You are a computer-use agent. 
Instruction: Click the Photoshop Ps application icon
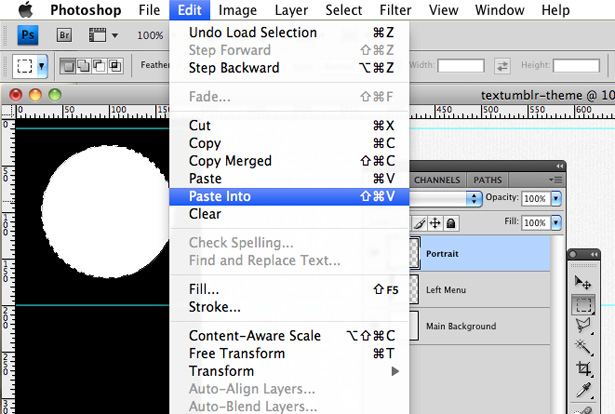pyautogui.click(x=27, y=35)
